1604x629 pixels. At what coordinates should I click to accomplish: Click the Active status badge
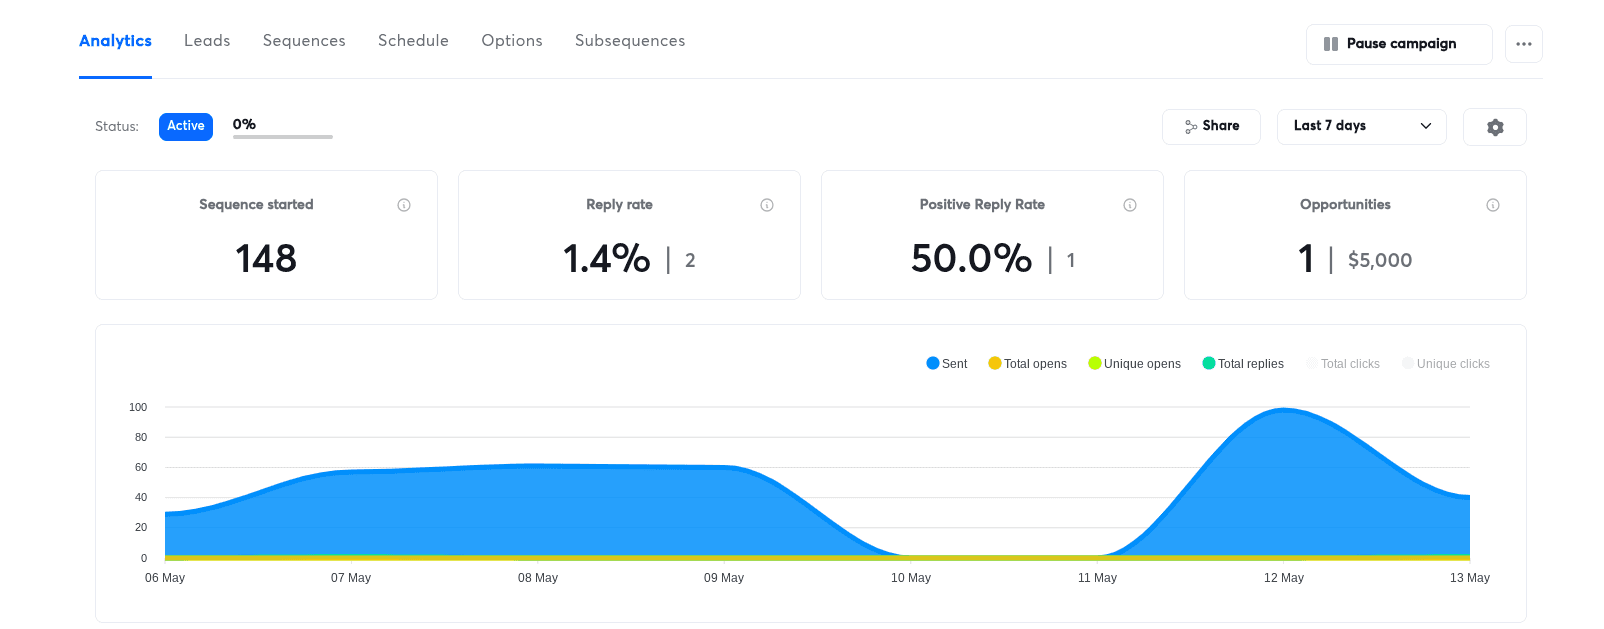(x=186, y=126)
